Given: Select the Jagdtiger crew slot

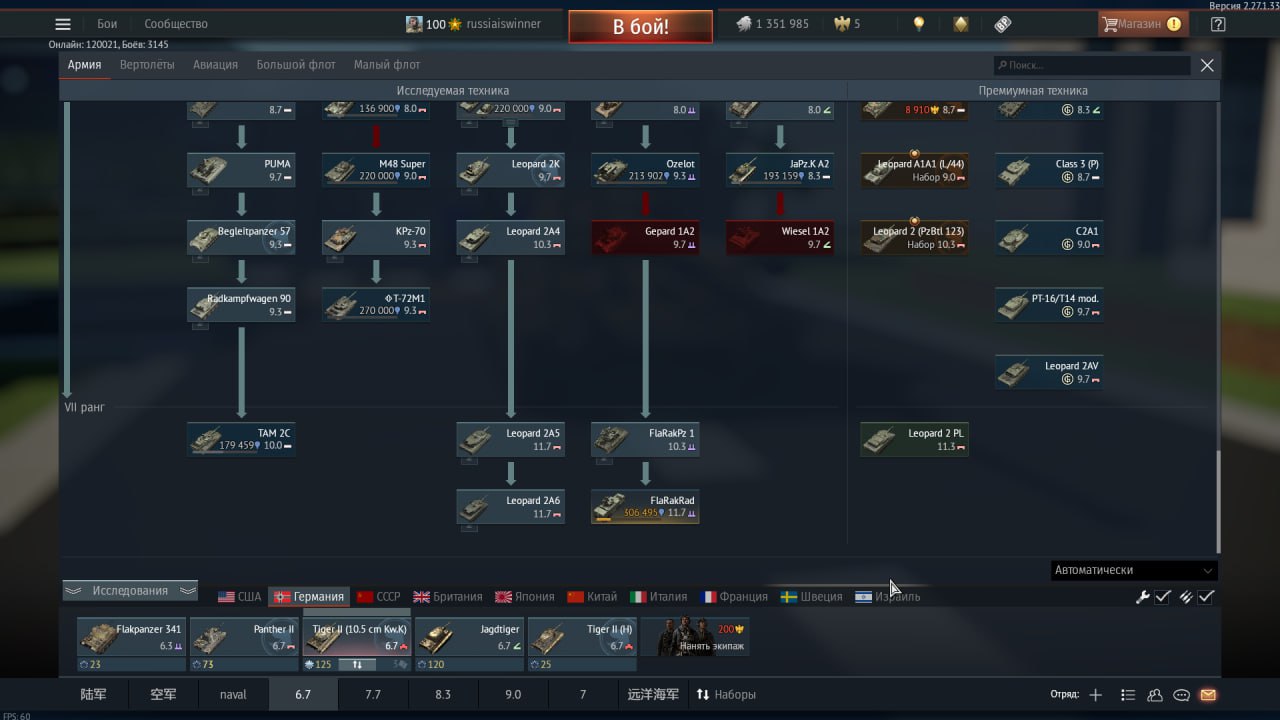Looking at the screenshot, I should [469, 644].
